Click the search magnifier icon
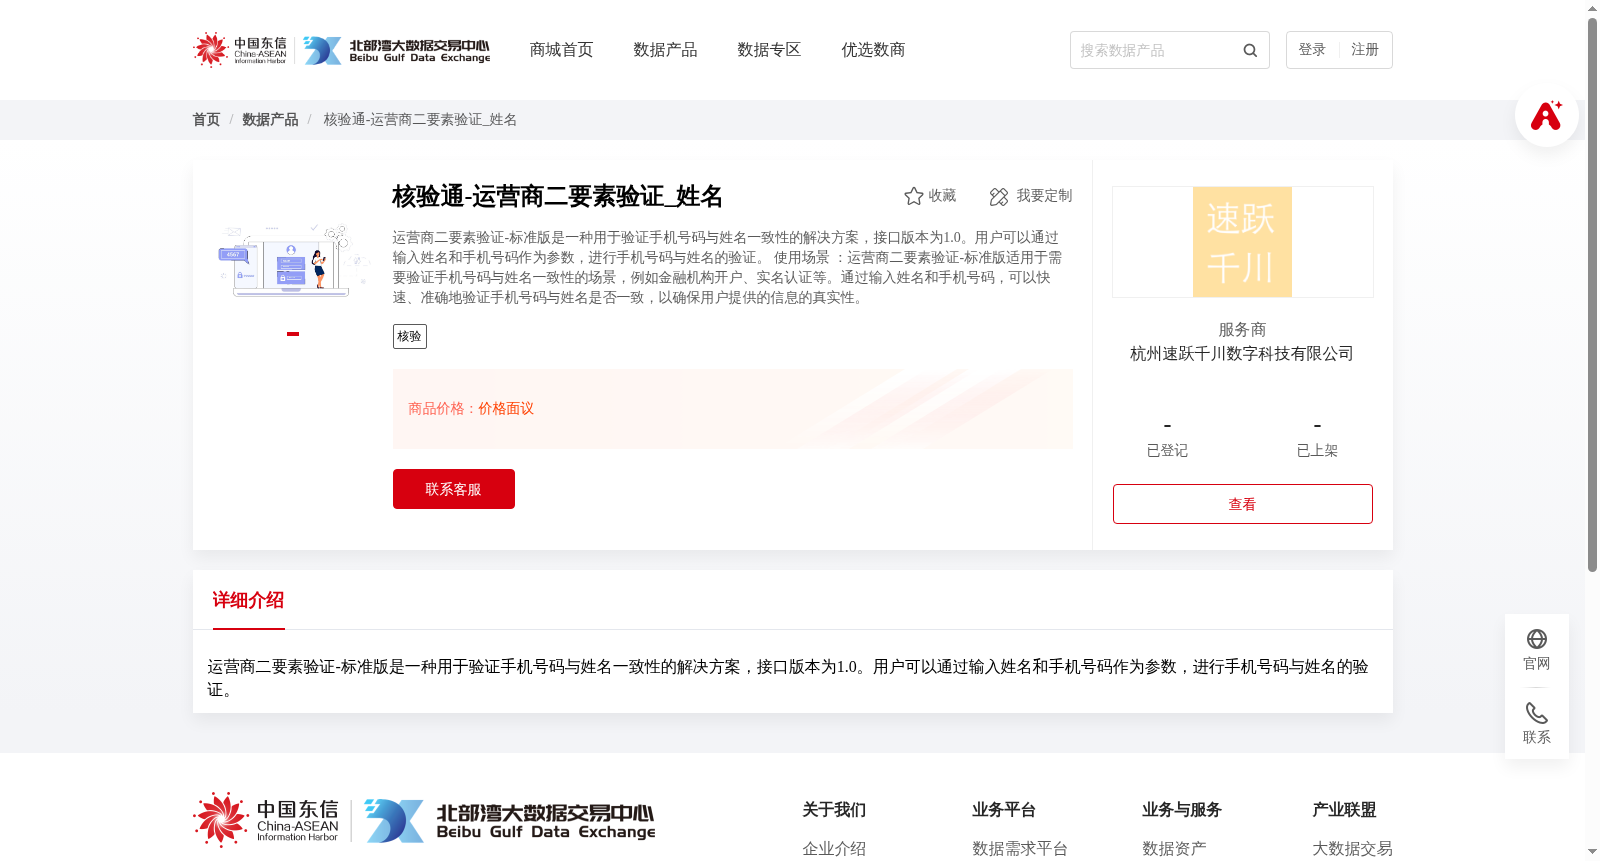 click(x=1250, y=51)
